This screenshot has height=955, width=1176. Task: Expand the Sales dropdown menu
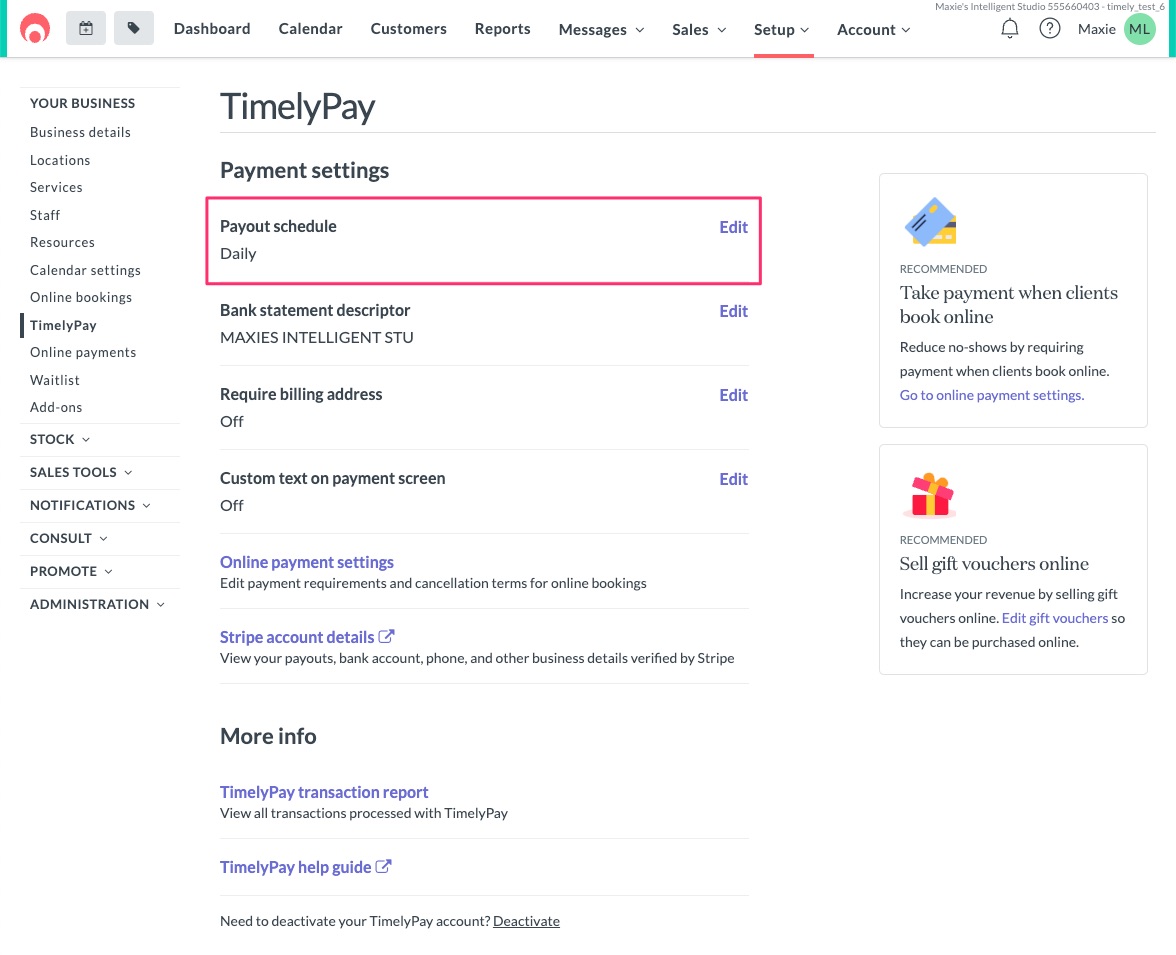click(699, 29)
